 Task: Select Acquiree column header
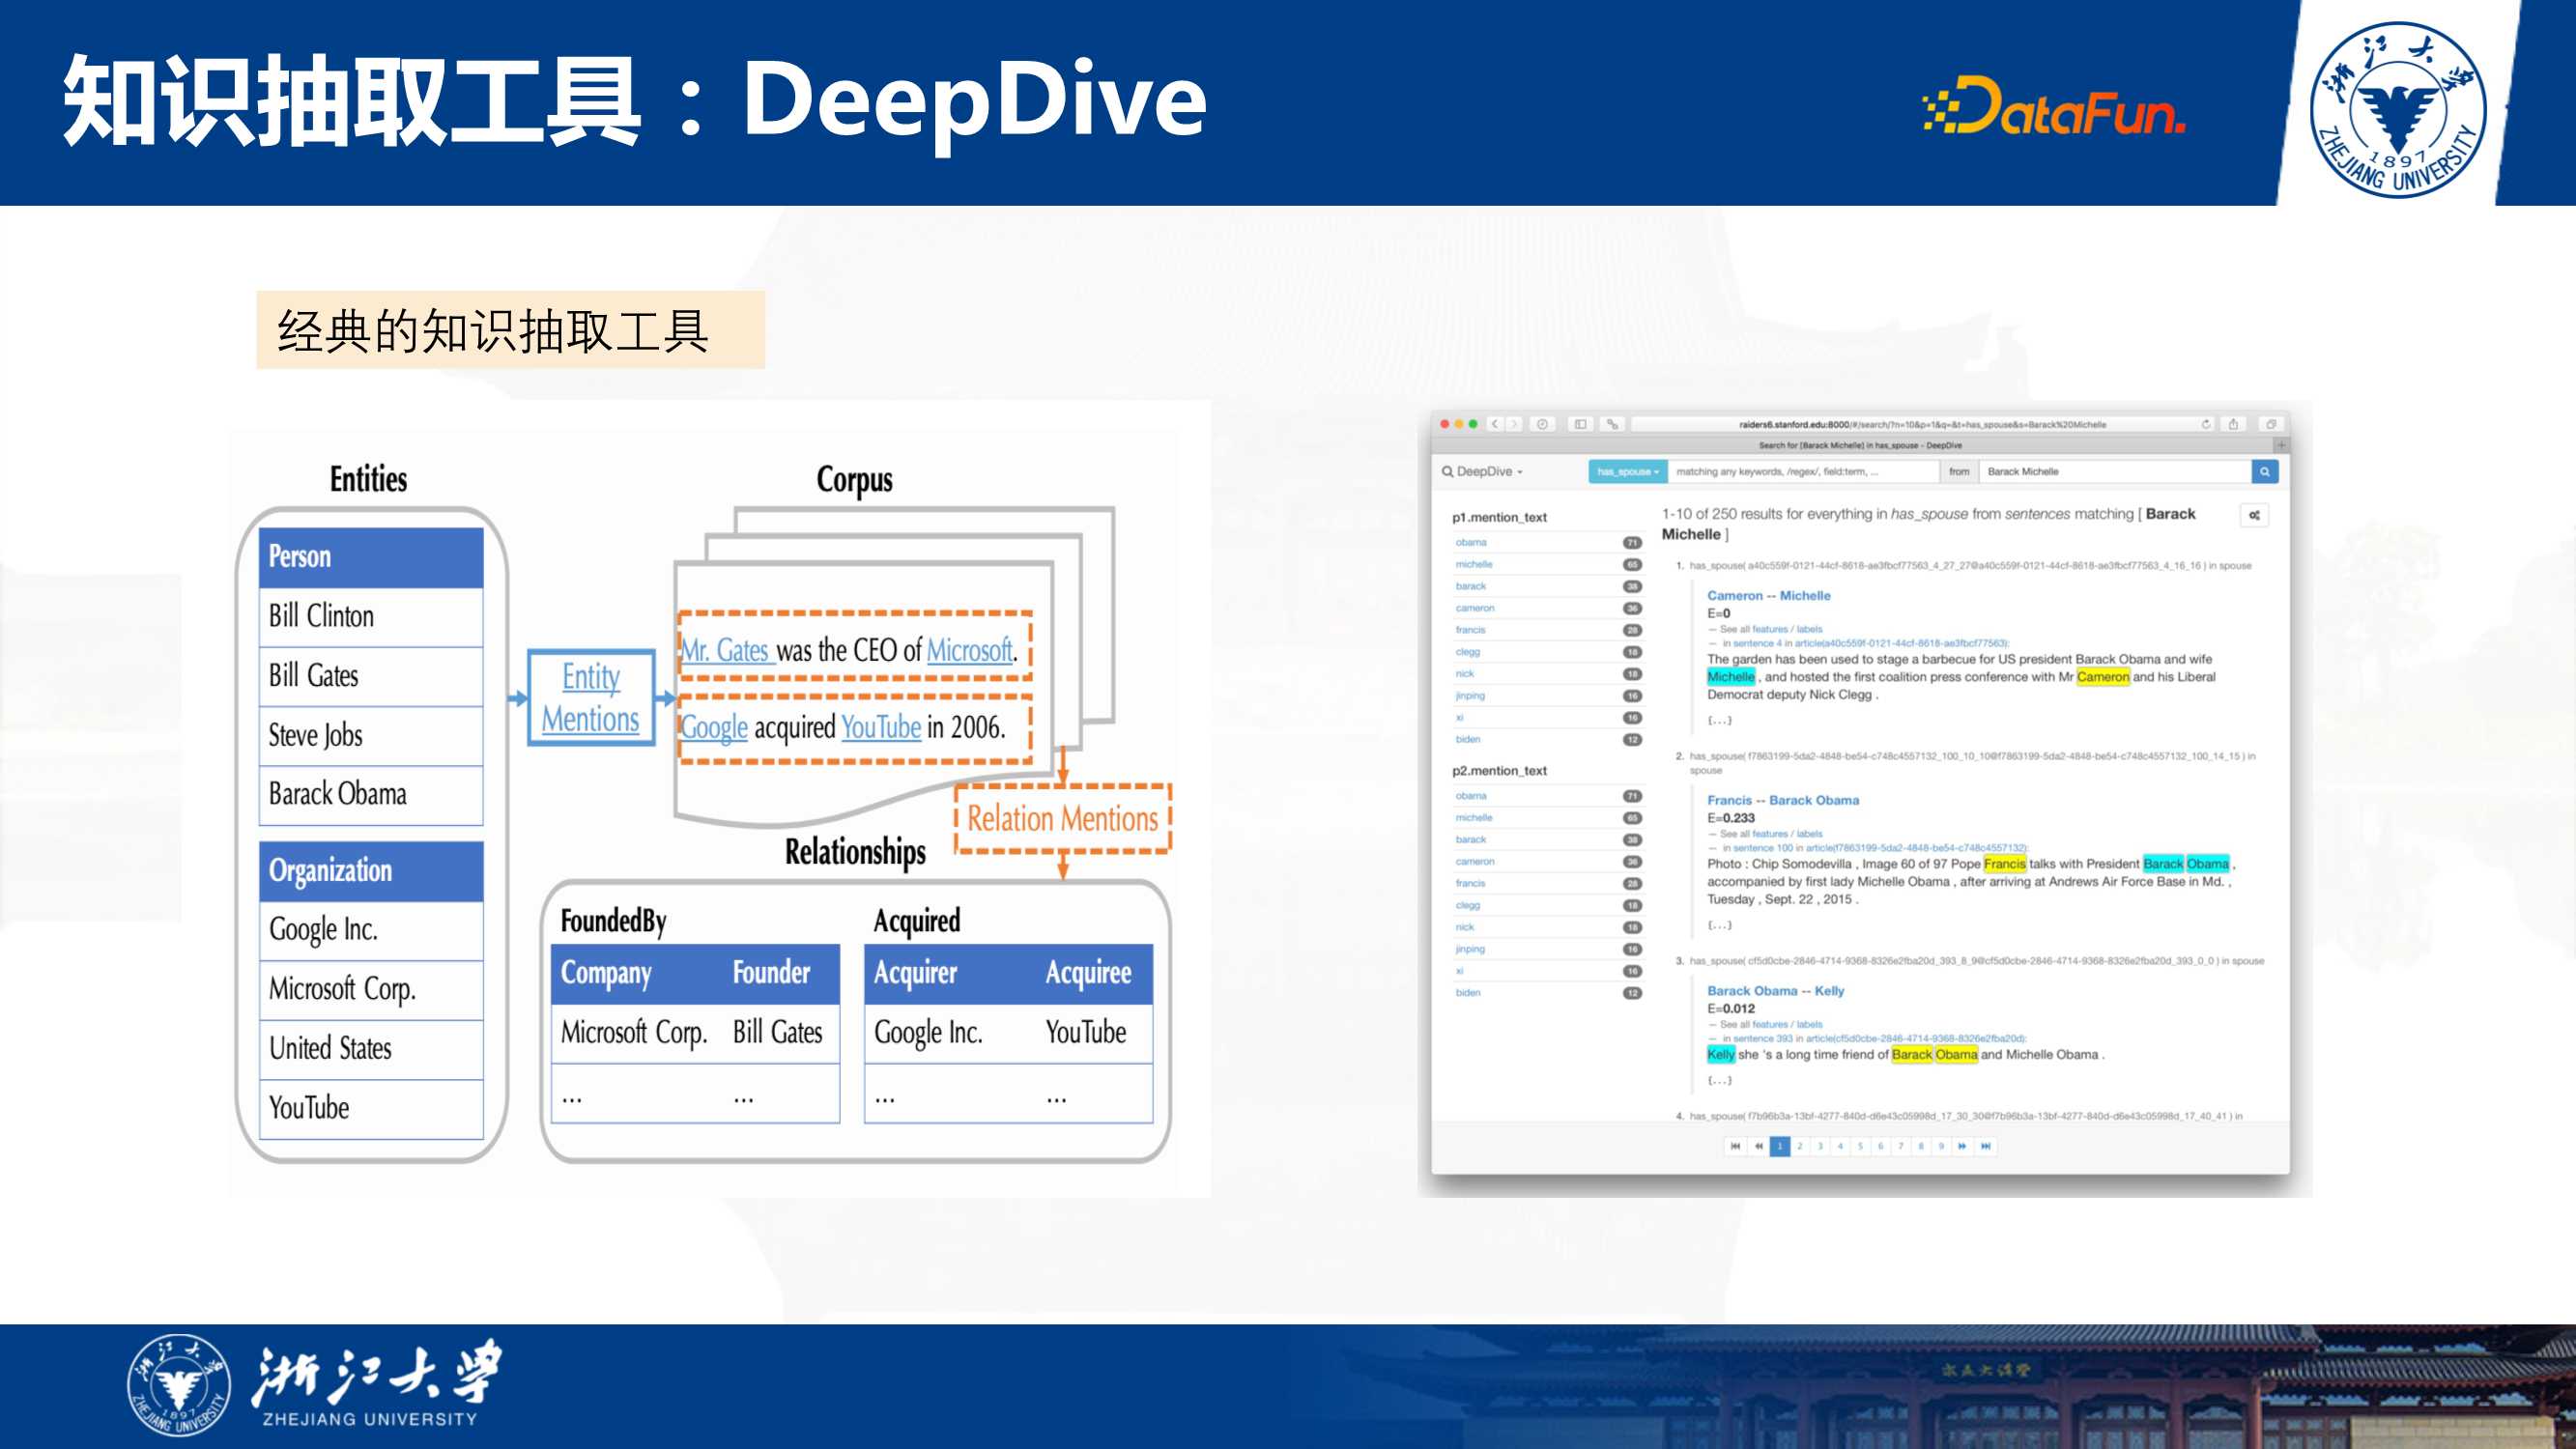pos(1088,972)
